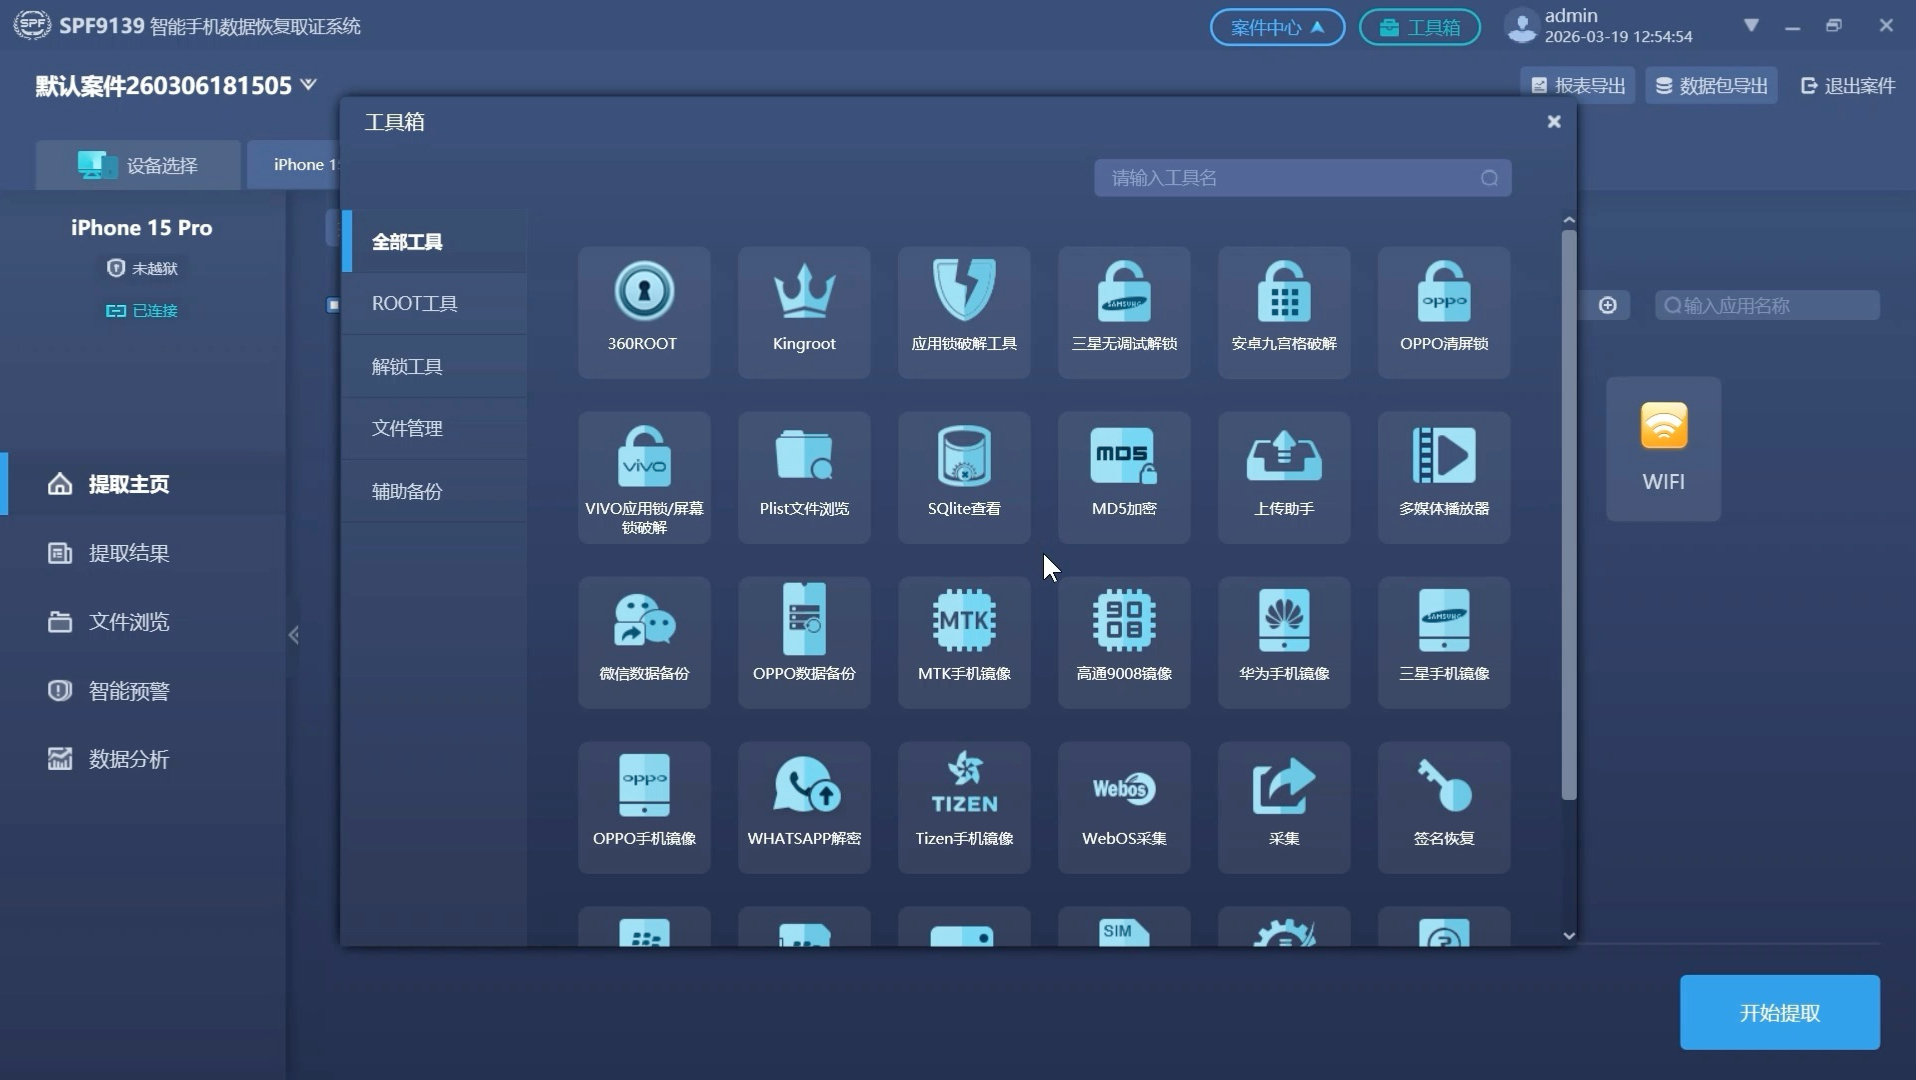This screenshot has width=1916, height=1080.
Task: Launch OPPO手机镜像 tool
Action: click(643, 807)
